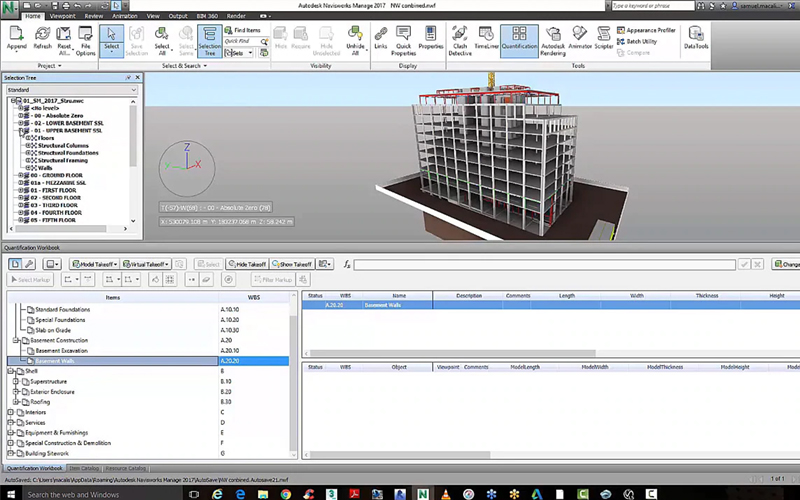Screen dimensions: 800x500
Task: Click Select All in the ribbon
Action: pos(162,40)
